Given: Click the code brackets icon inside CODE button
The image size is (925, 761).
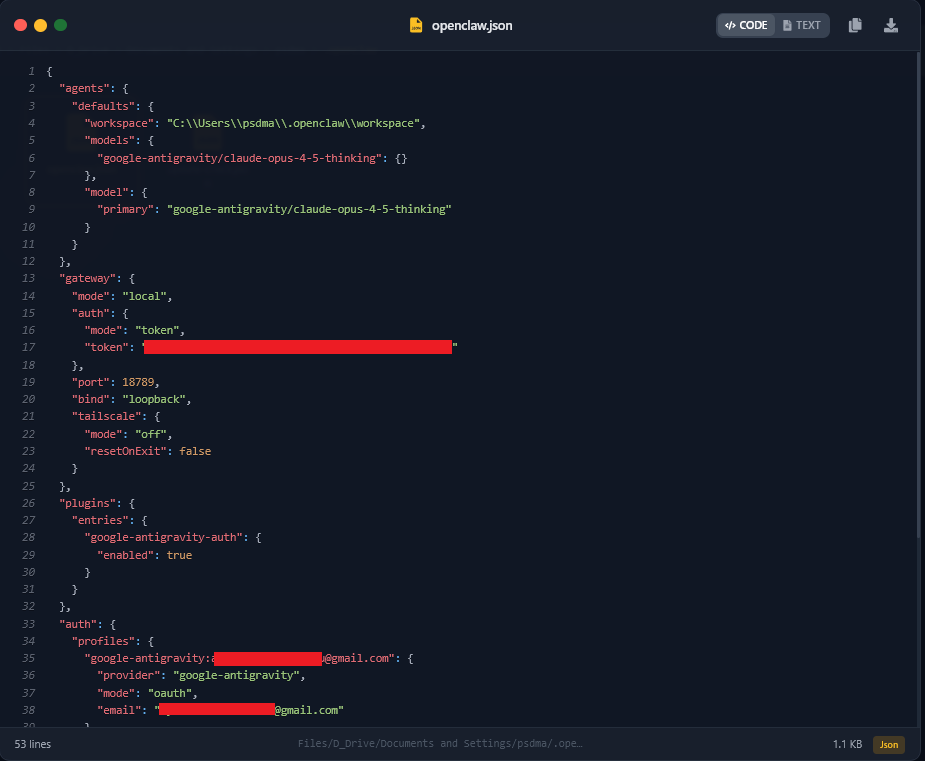Looking at the screenshot, I should (x=729, y=25).
